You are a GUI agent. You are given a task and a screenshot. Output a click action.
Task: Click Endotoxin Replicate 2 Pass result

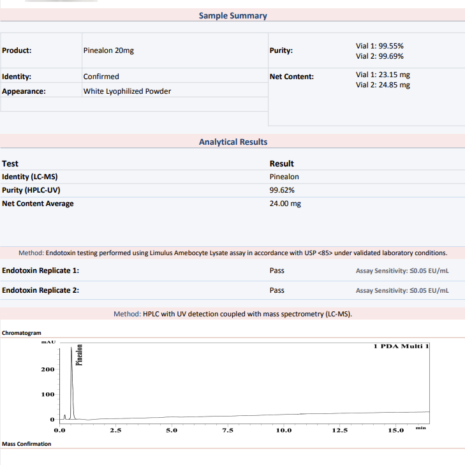(277, 290)
